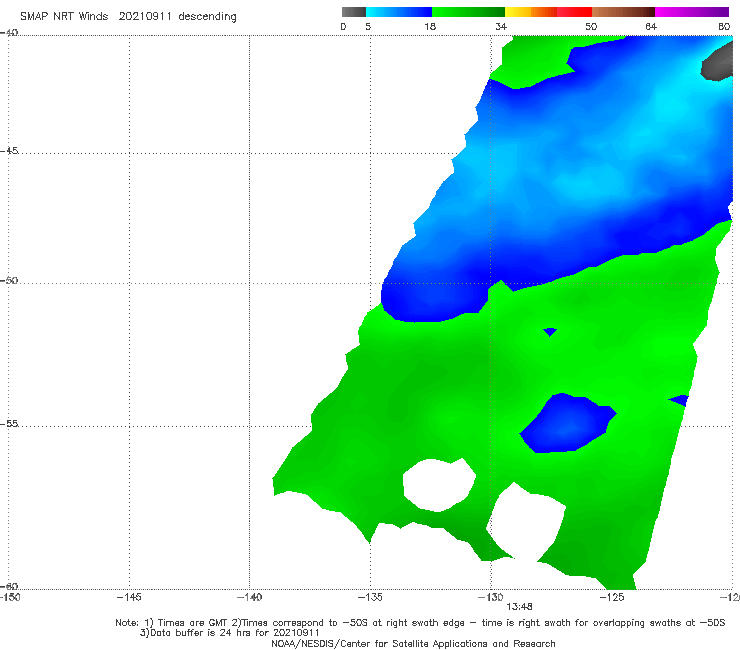Click the large blue wind patch near -55 latitude

(x=566, y=423)
